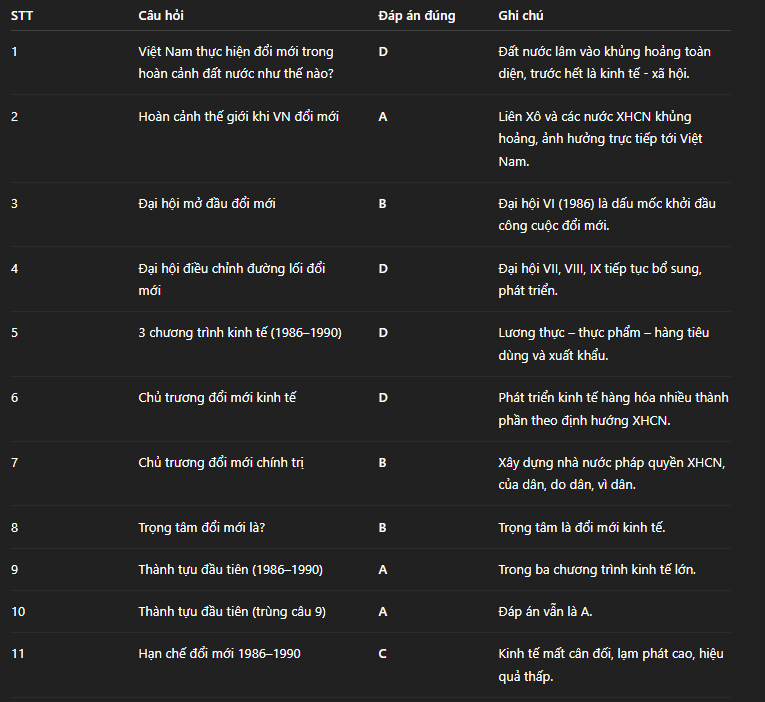
Task: Select the Hạn chế đổi mới 1986–1990 cell
Action: tap(219, 654)
